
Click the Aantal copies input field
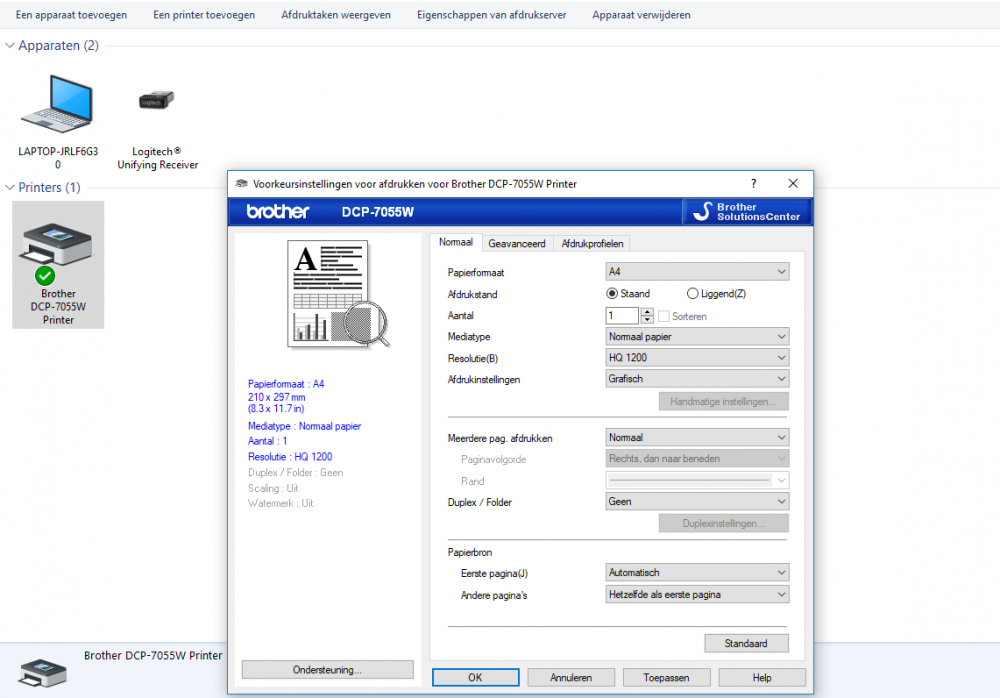(622, 316)
